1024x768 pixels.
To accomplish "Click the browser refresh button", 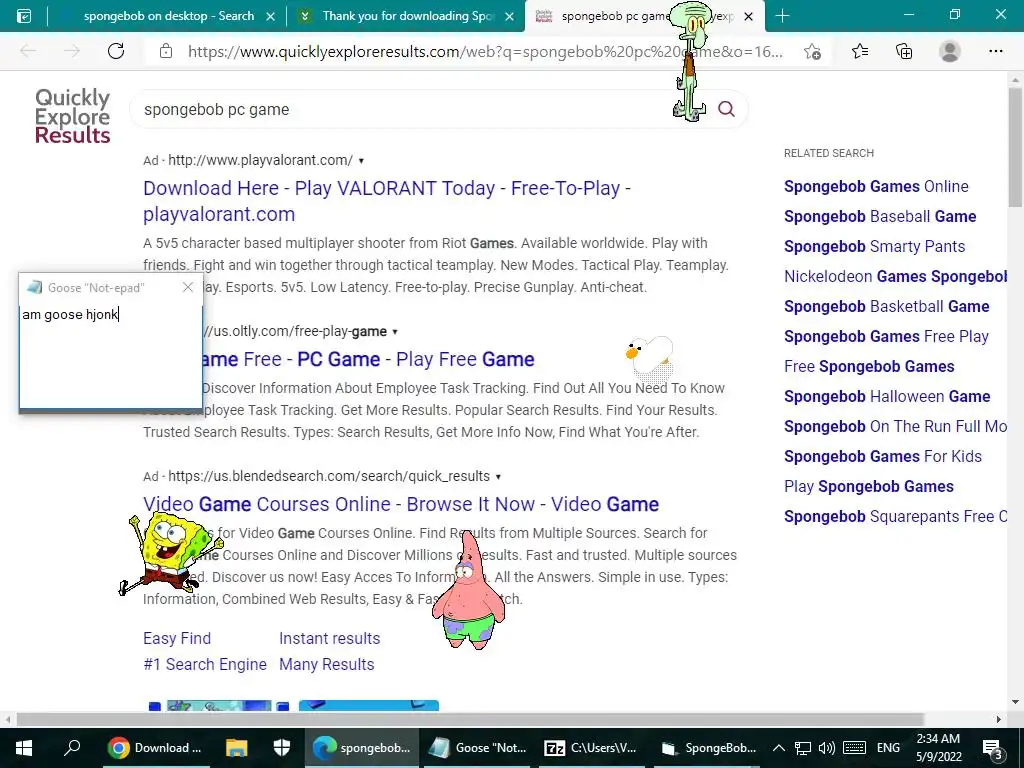I will pos(116,51).
